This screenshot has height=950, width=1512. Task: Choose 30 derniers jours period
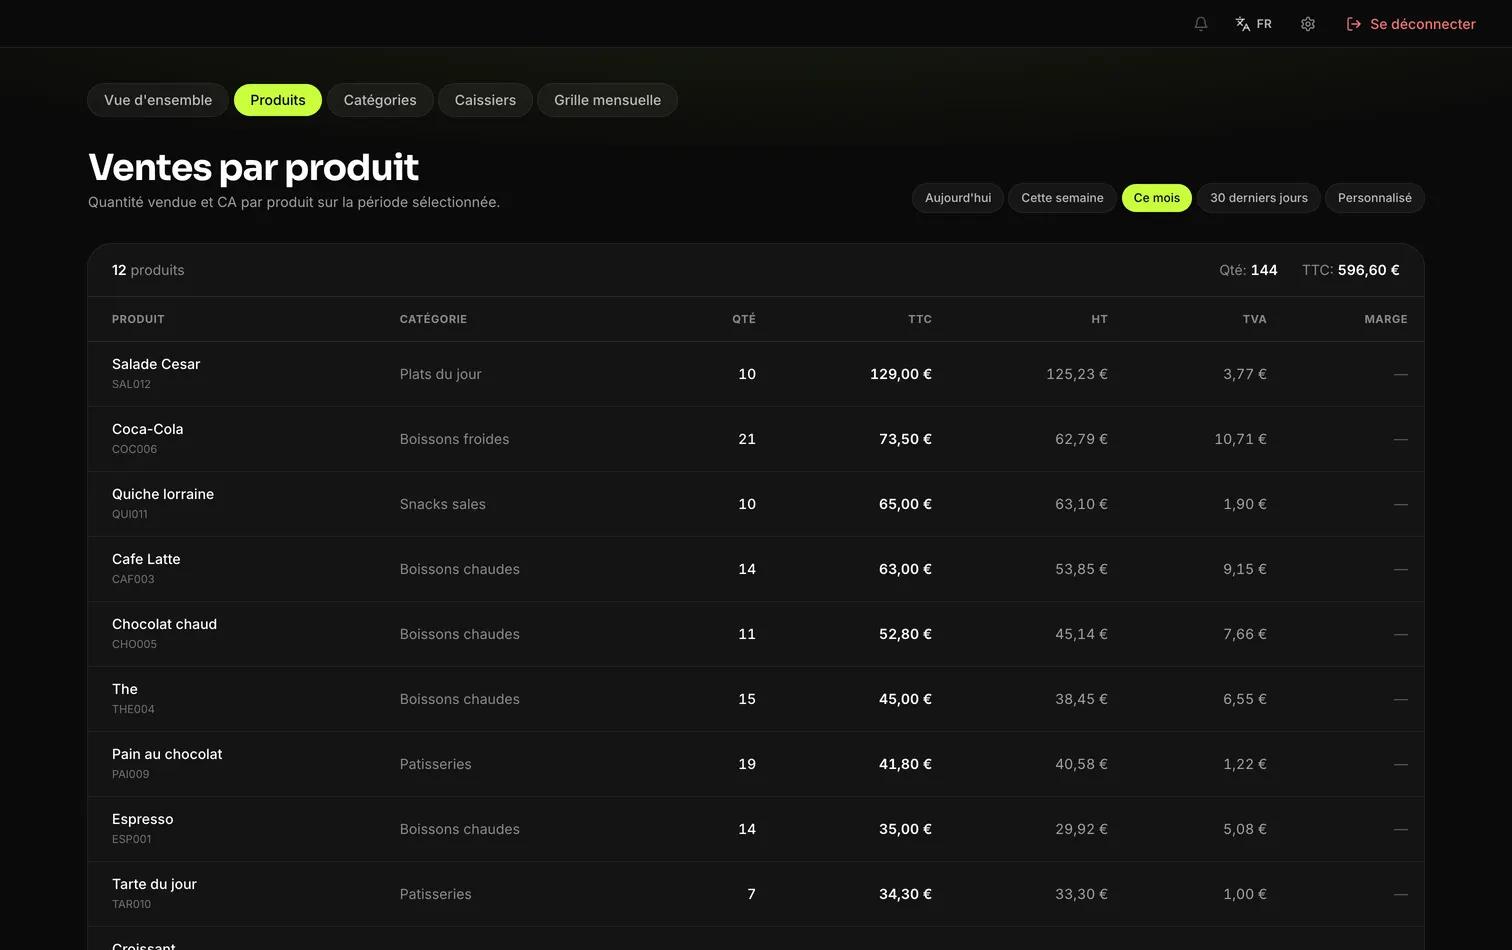[1259, 198]
